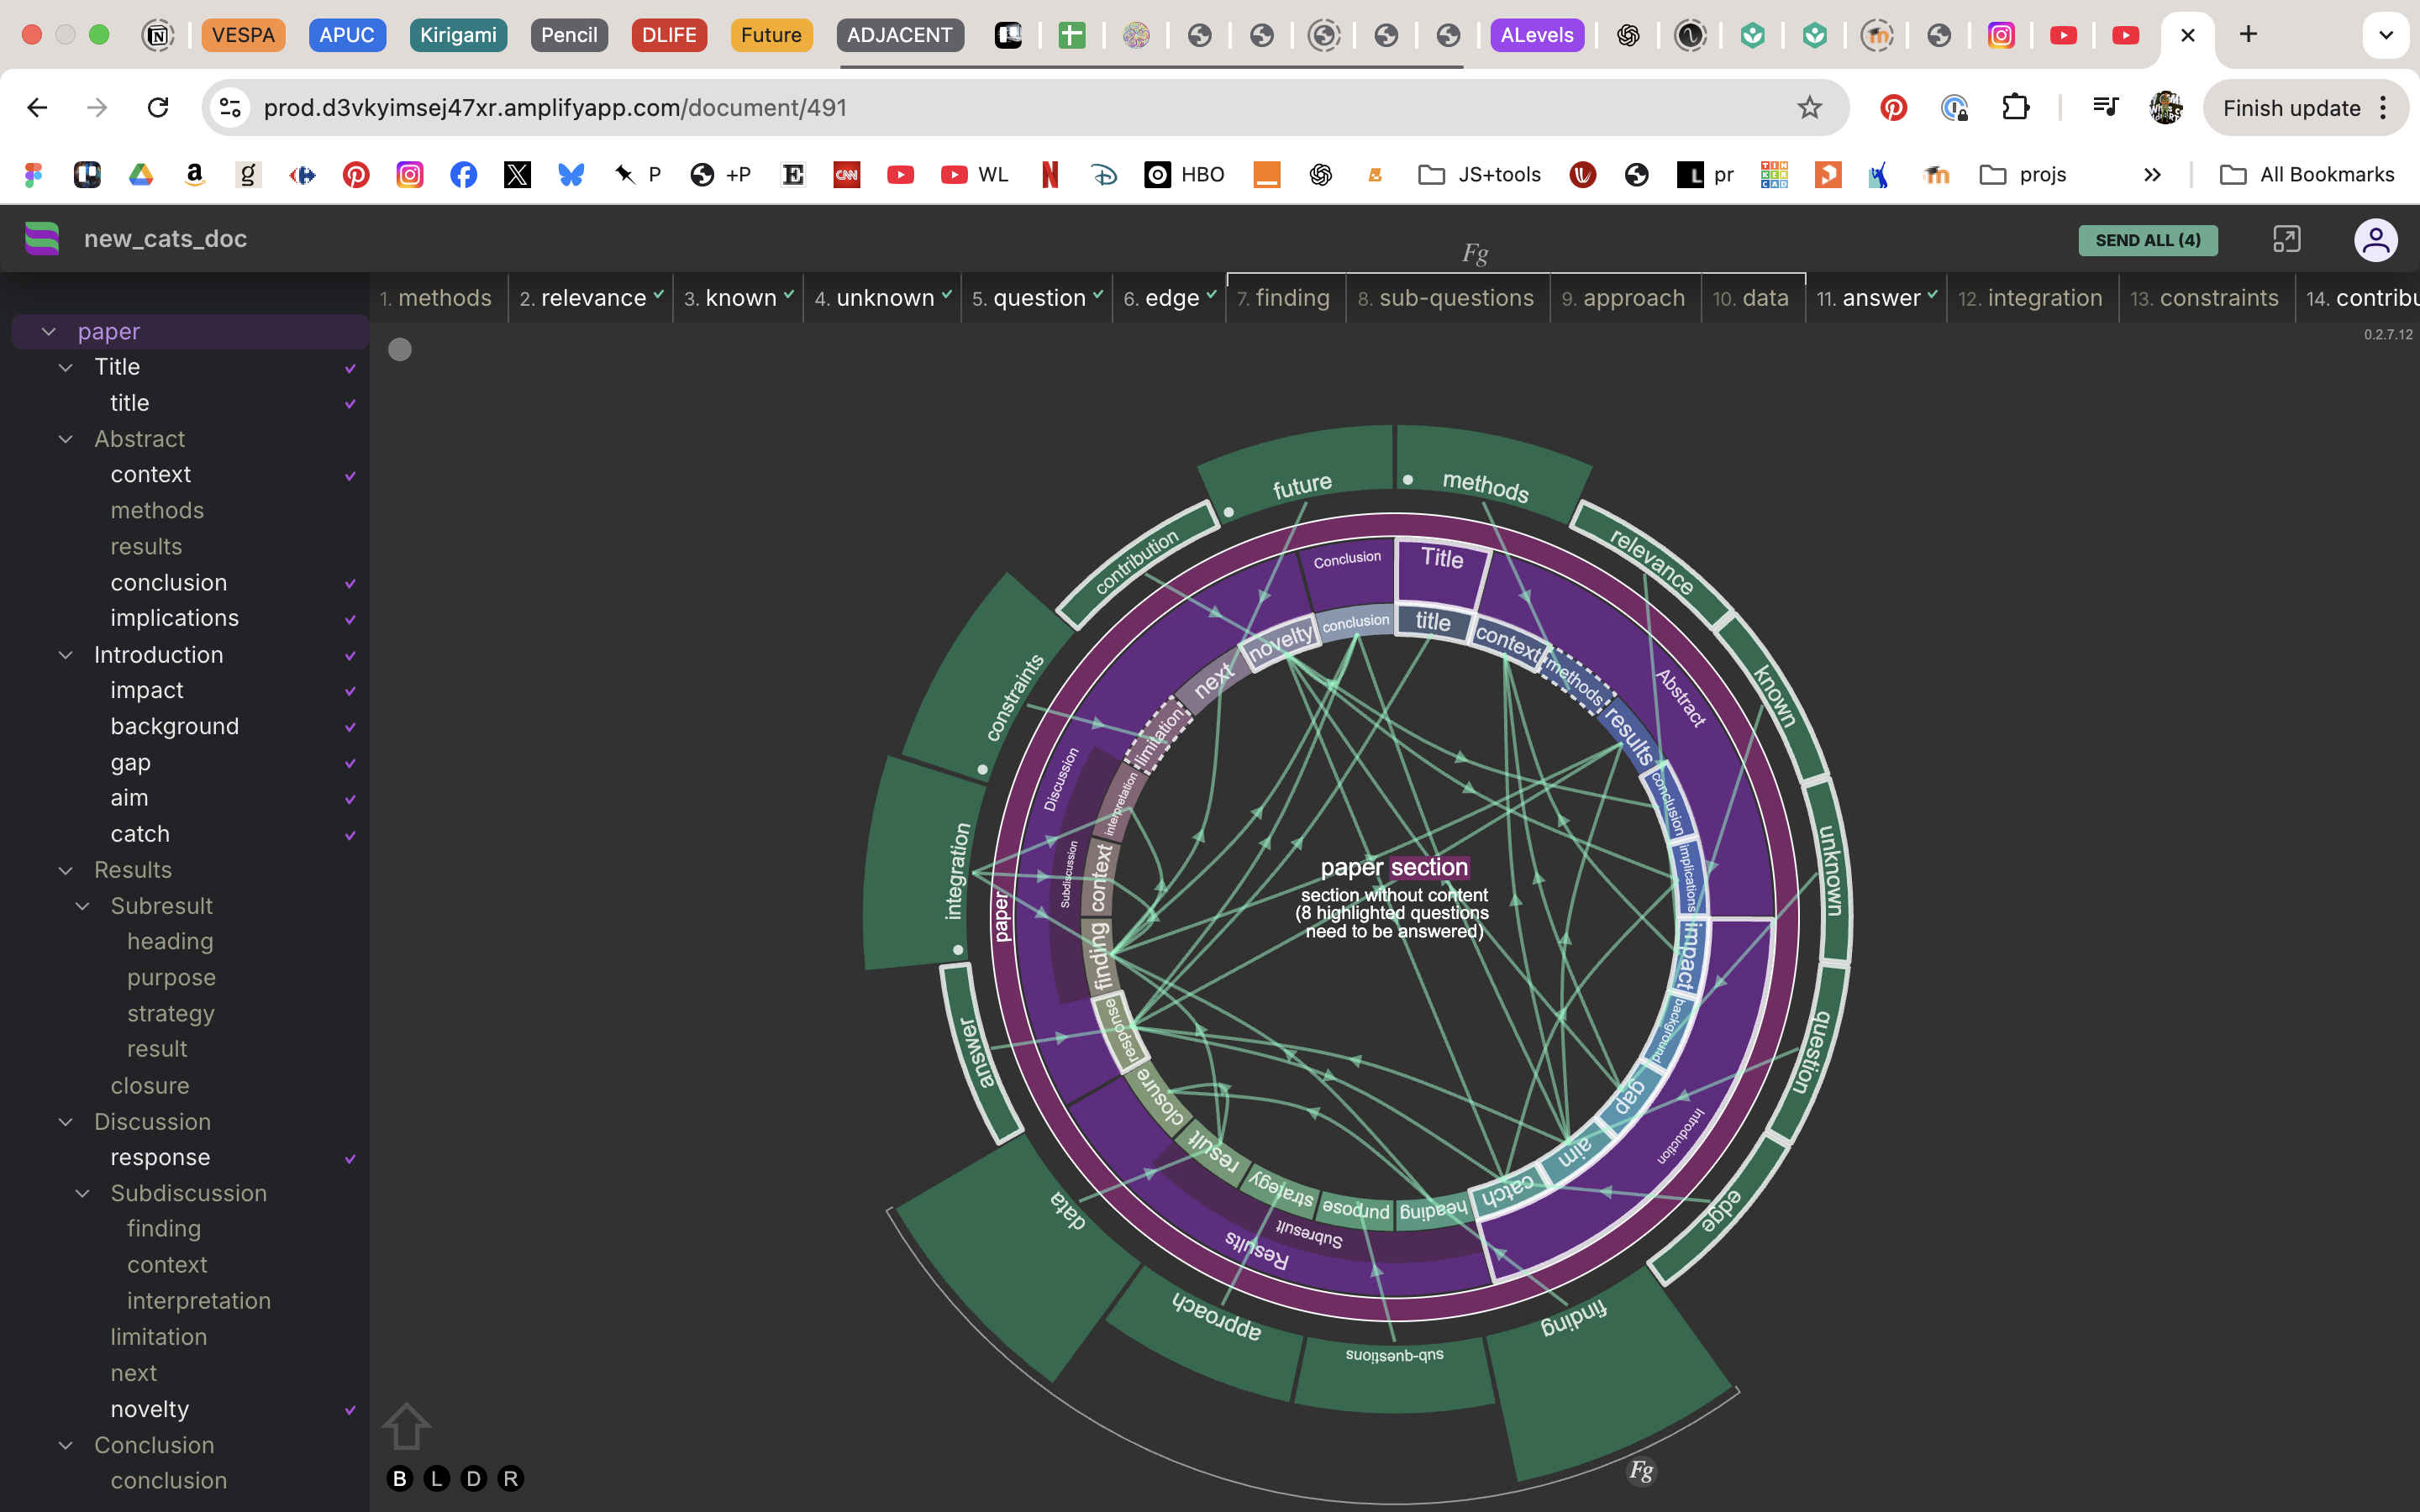Select the 9. approach tab
Viewport: 2420px width, 1512px height.
coord(1624,298)
